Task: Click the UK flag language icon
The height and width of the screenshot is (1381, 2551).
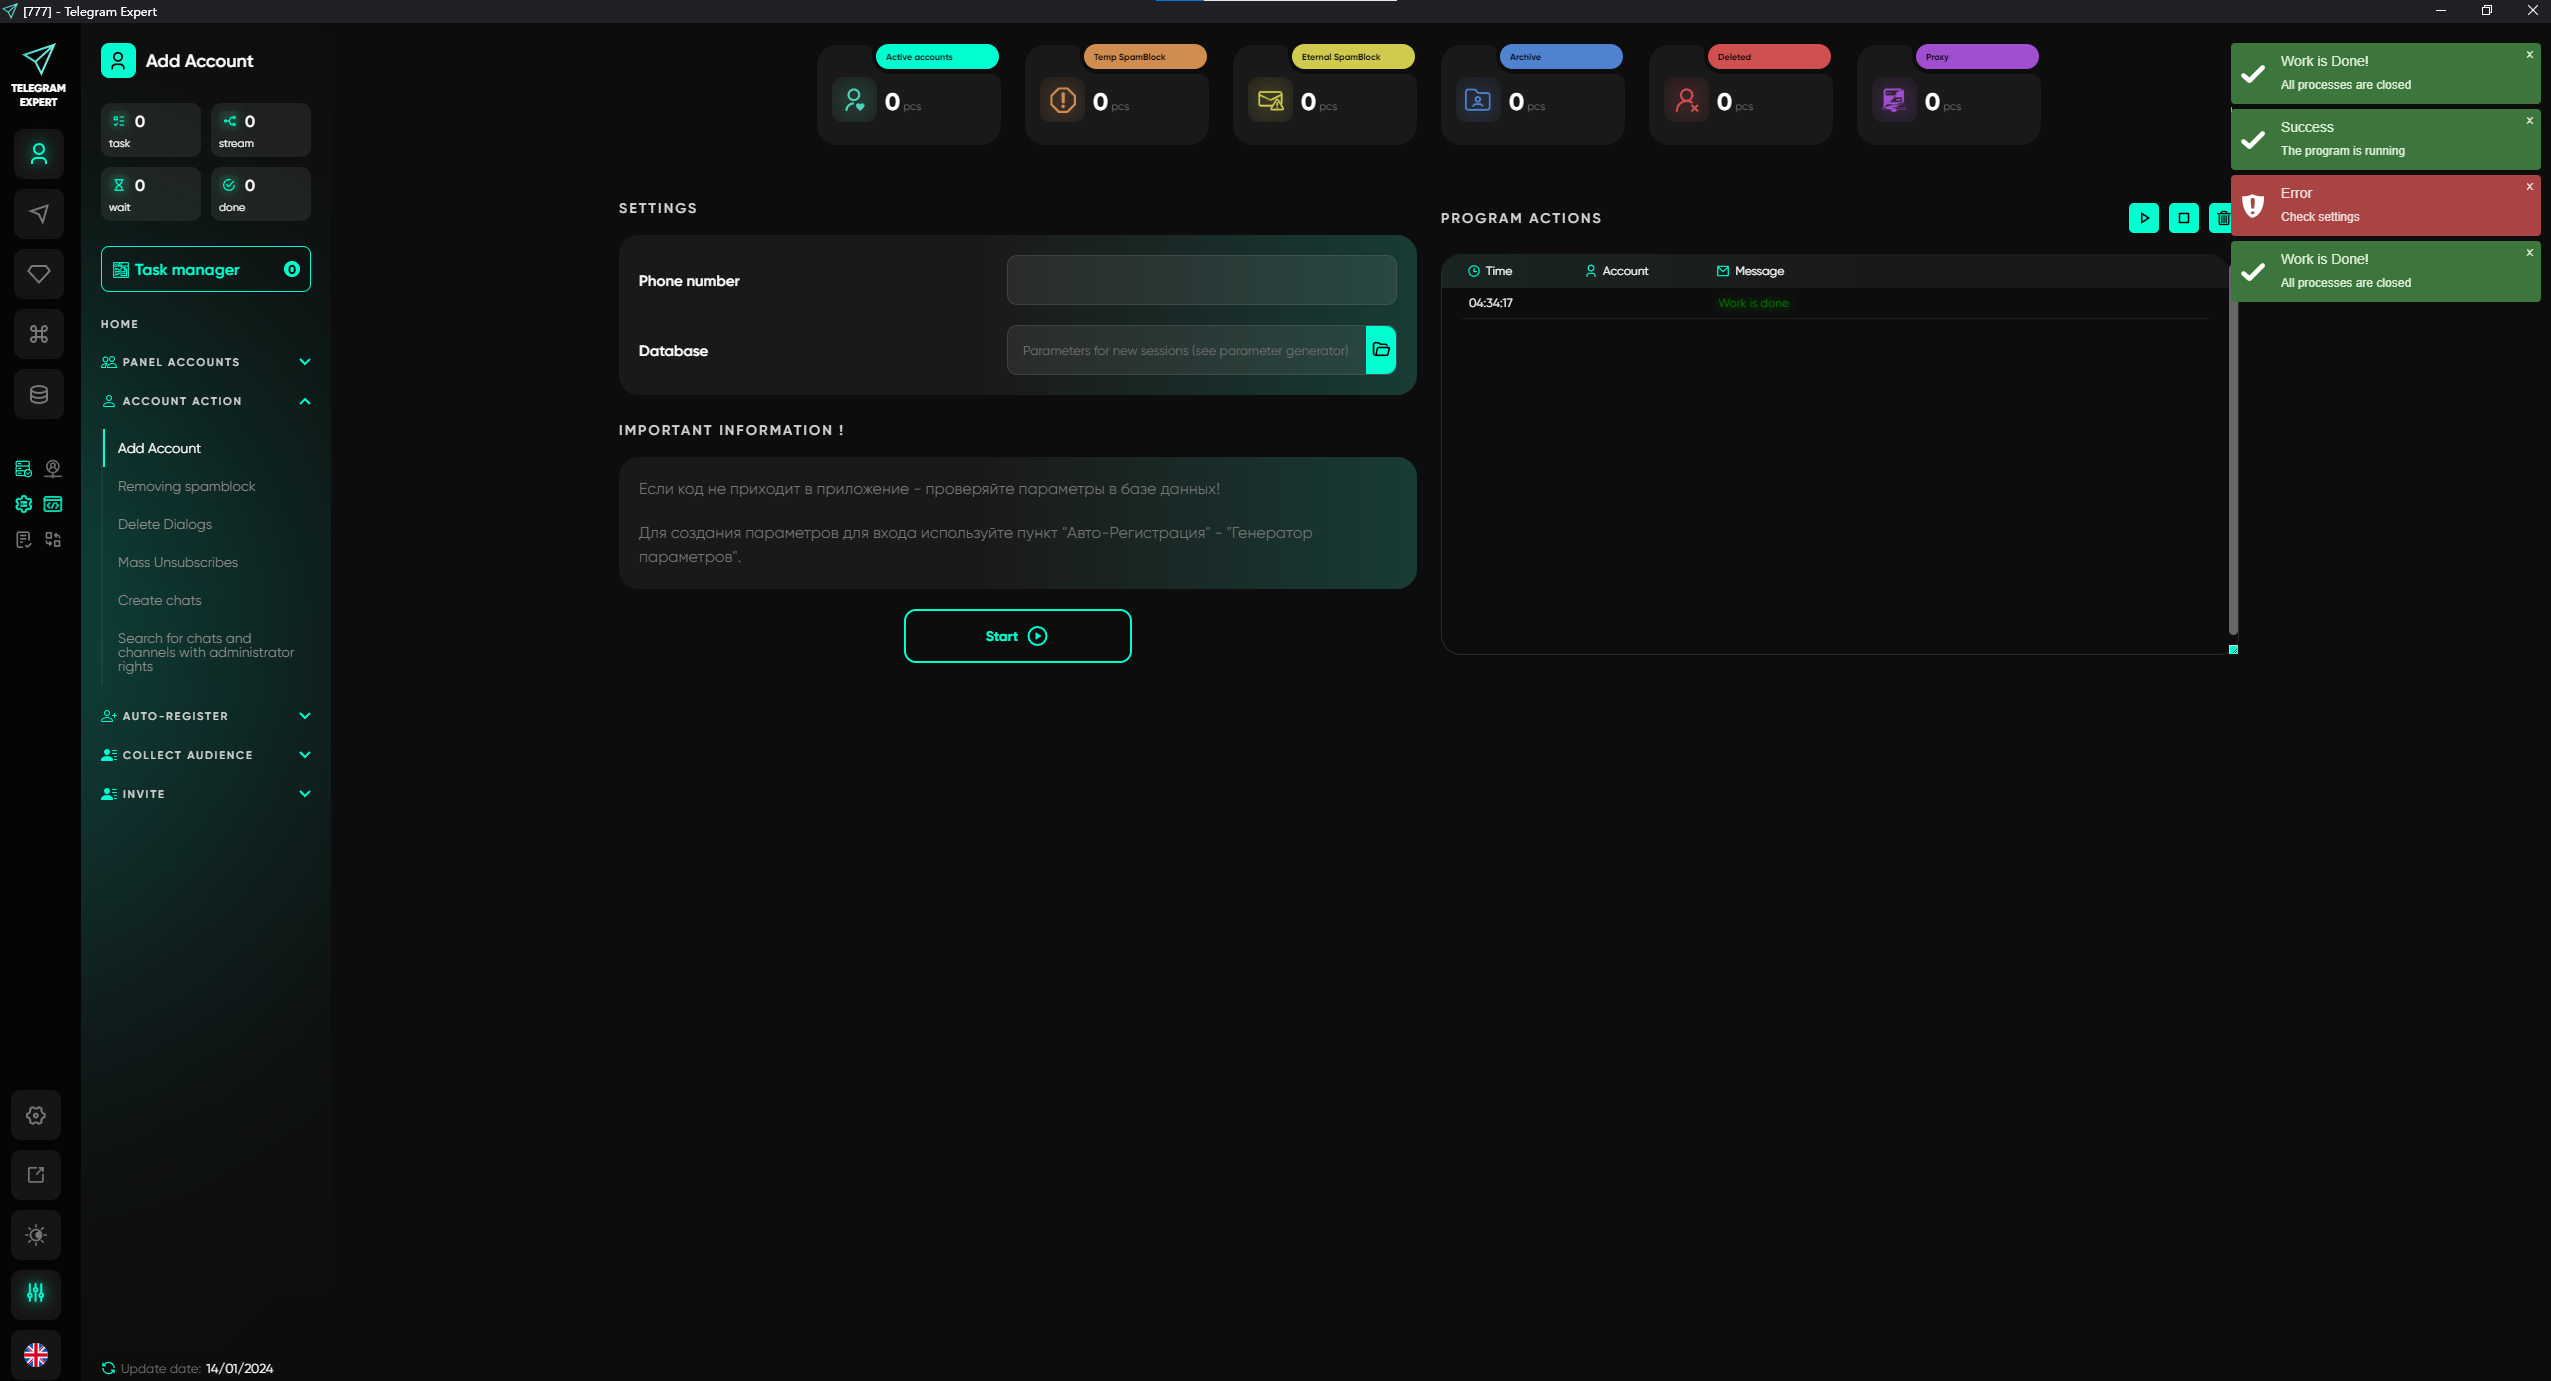Action: coord(36,1355)
